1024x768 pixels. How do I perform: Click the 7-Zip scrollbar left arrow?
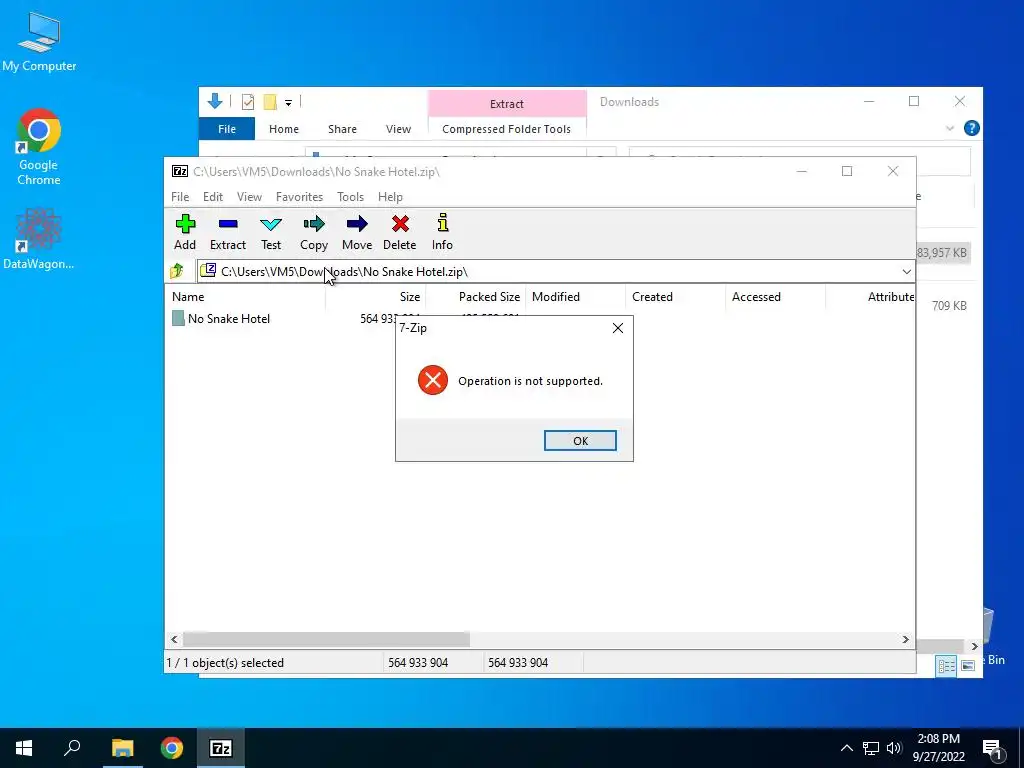[x=174, y=639]
